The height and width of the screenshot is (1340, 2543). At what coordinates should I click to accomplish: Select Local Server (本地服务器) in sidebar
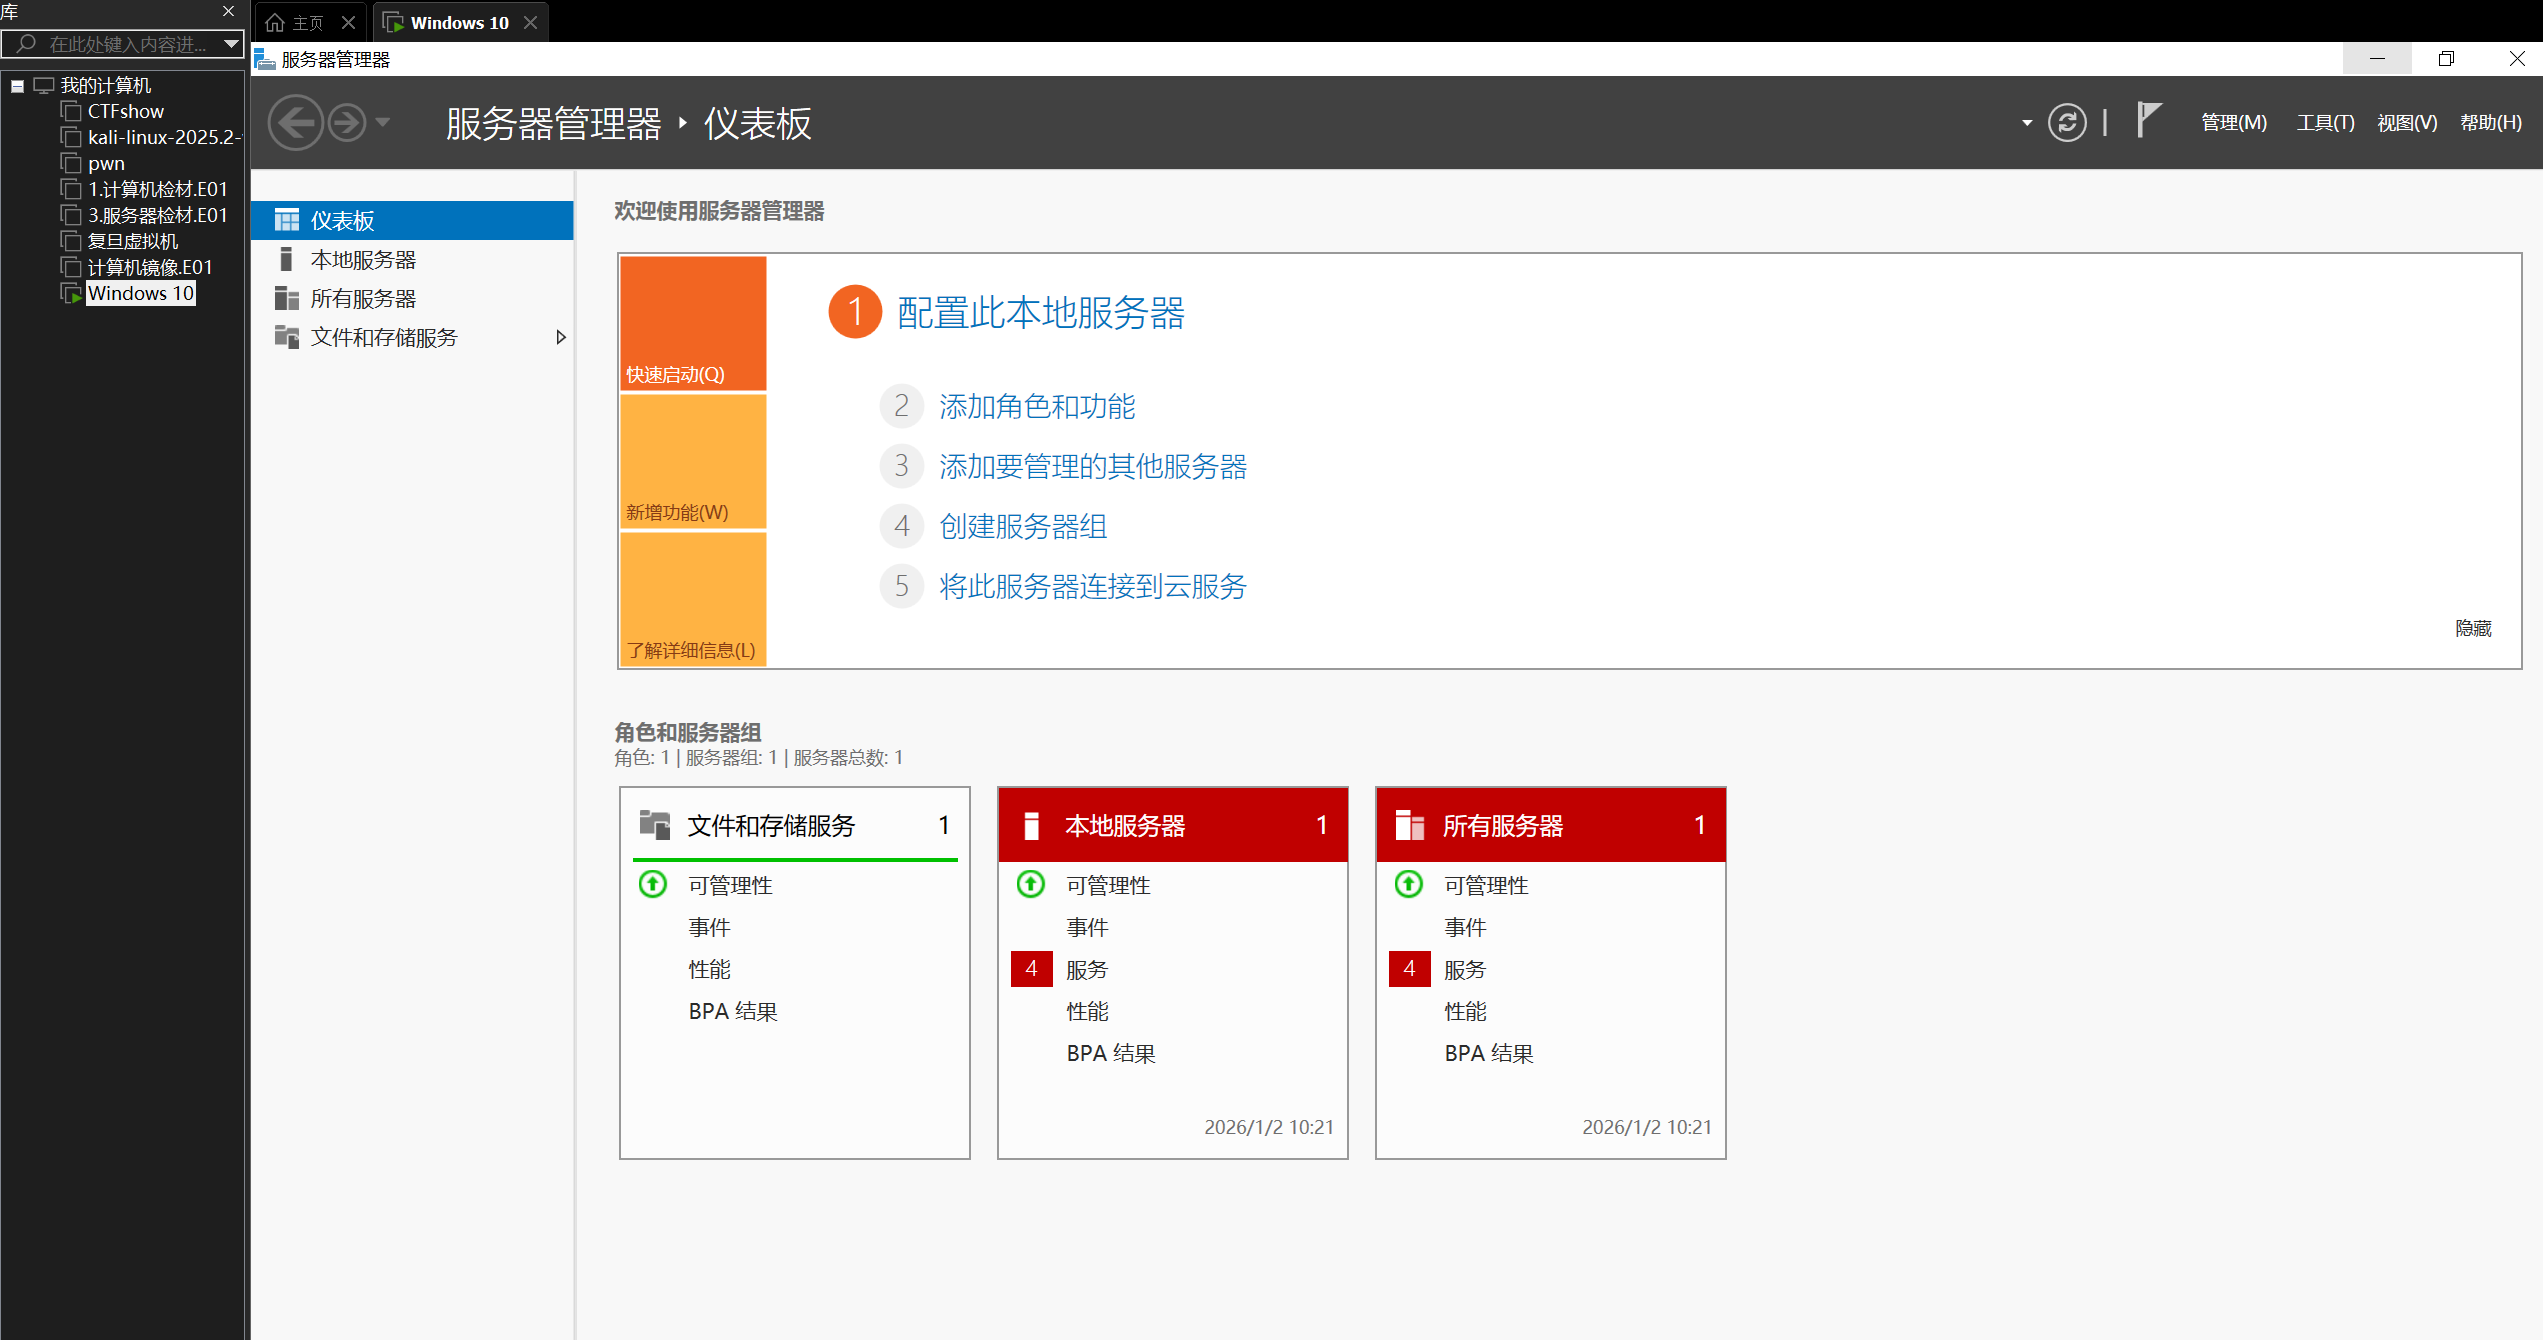363,260
